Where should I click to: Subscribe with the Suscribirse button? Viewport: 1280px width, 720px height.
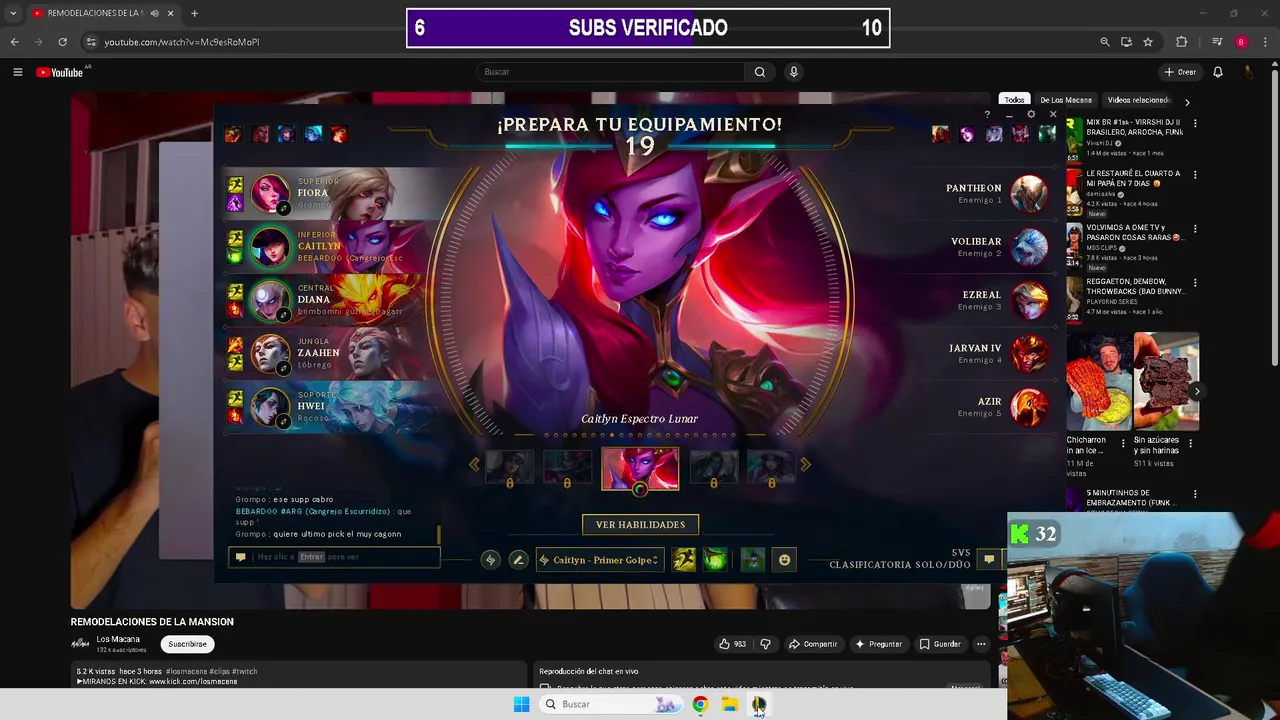tap(187, 644)
